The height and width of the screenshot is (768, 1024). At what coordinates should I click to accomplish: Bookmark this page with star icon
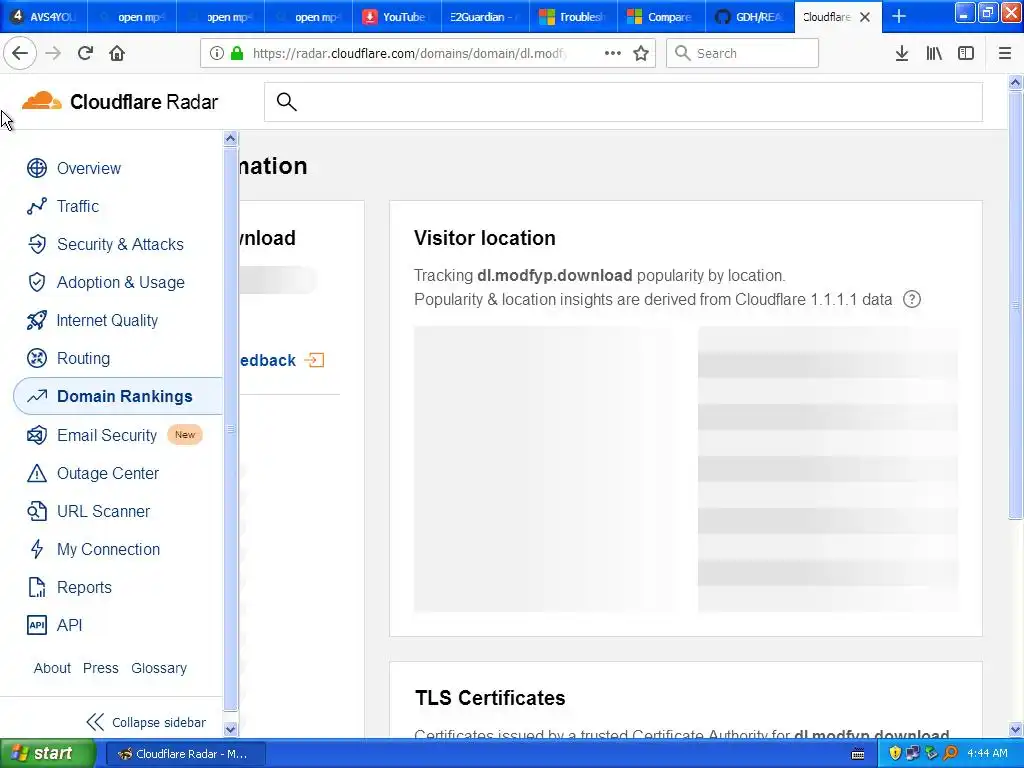tap(641, 54)
